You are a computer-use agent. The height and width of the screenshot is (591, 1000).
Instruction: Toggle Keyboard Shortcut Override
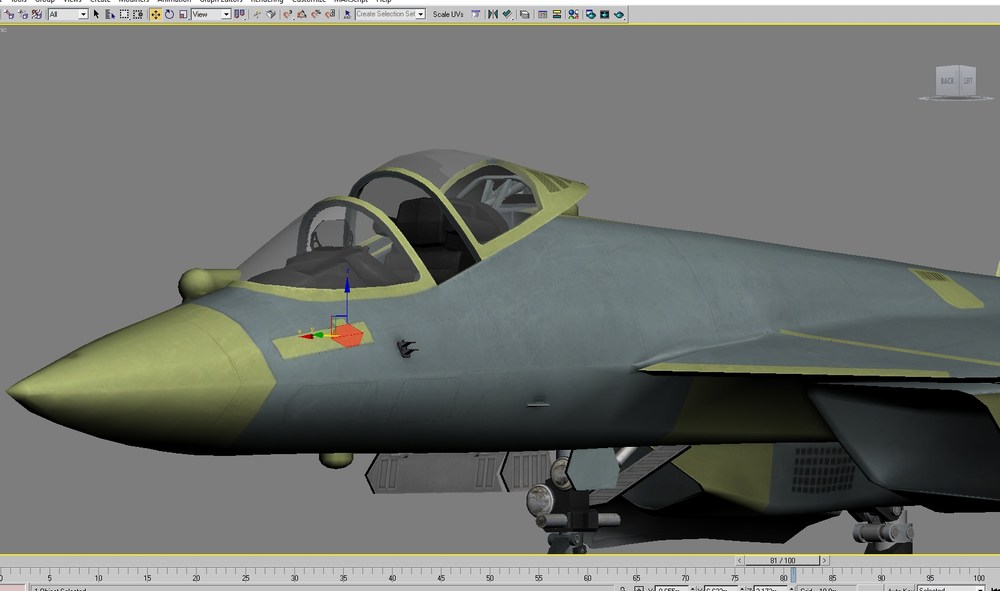(271, 14)
